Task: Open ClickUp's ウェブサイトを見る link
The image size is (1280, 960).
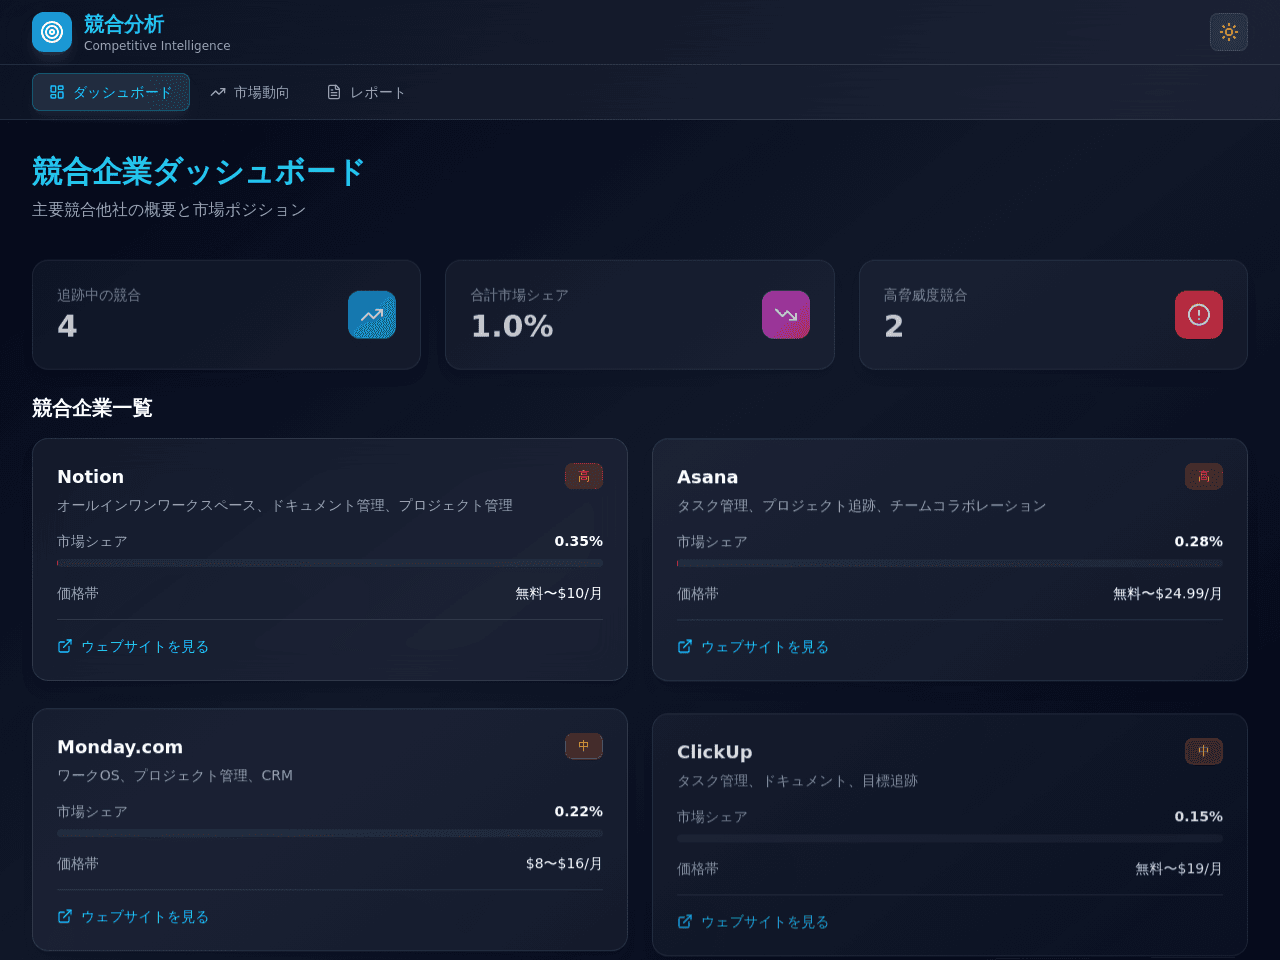Action: [x=753, y=922]
